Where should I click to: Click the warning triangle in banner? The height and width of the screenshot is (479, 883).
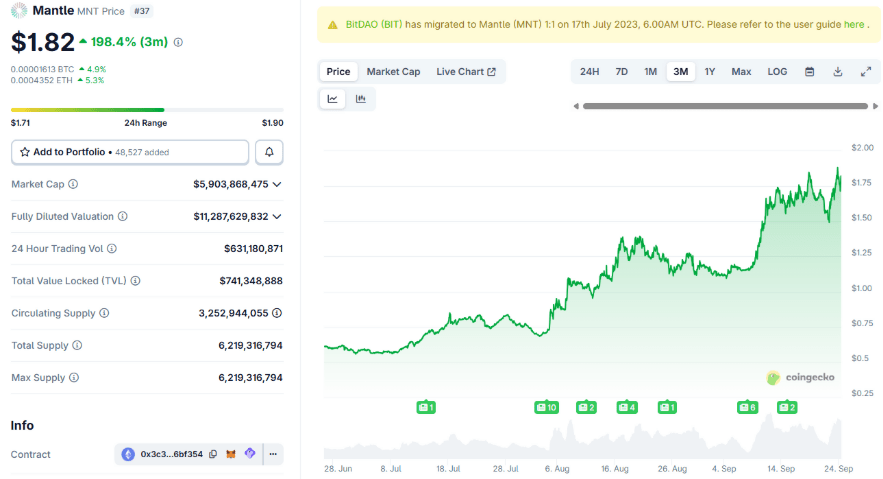pyautogui.click(x=333, y=25)
